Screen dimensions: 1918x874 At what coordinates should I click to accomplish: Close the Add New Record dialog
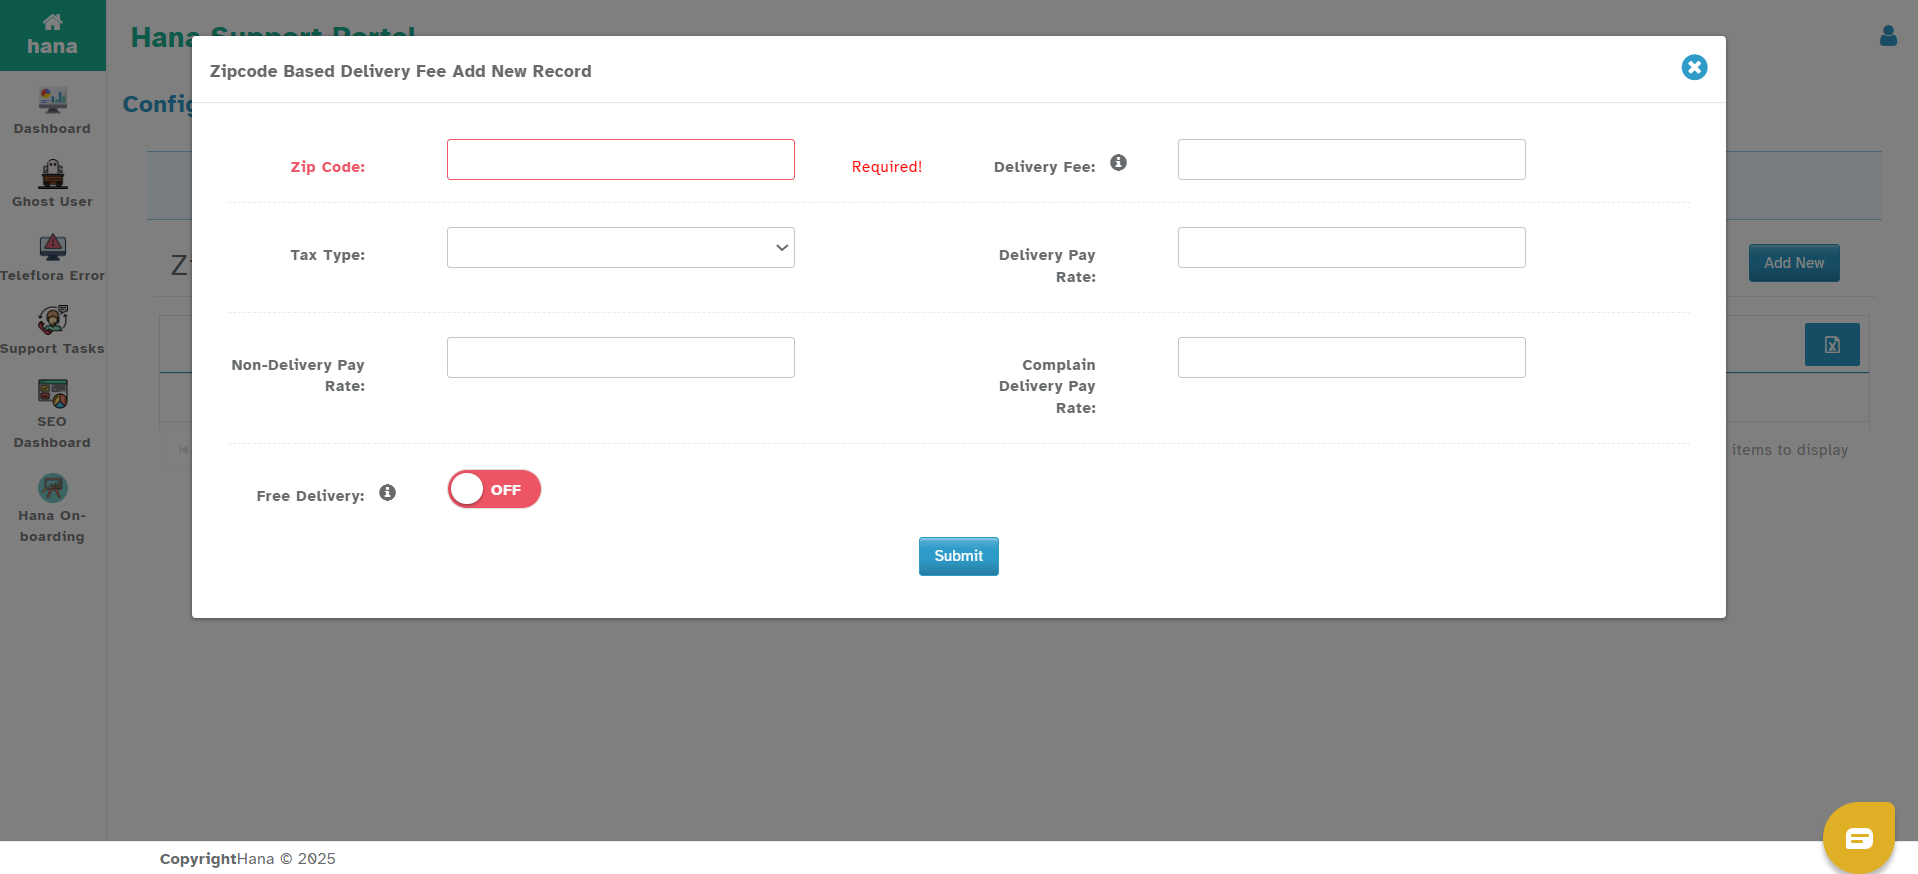(x=1694, y=67)
